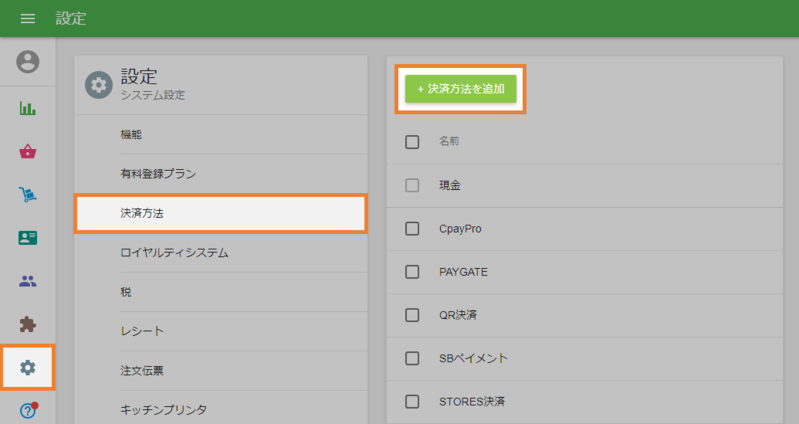Select 有料登録プラン in settings list
Screen dimensions: 799x424
[x=158, y=174]
